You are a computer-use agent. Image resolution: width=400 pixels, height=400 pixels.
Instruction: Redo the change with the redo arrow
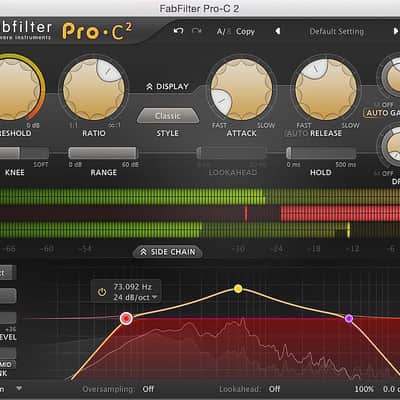(197, 31)
